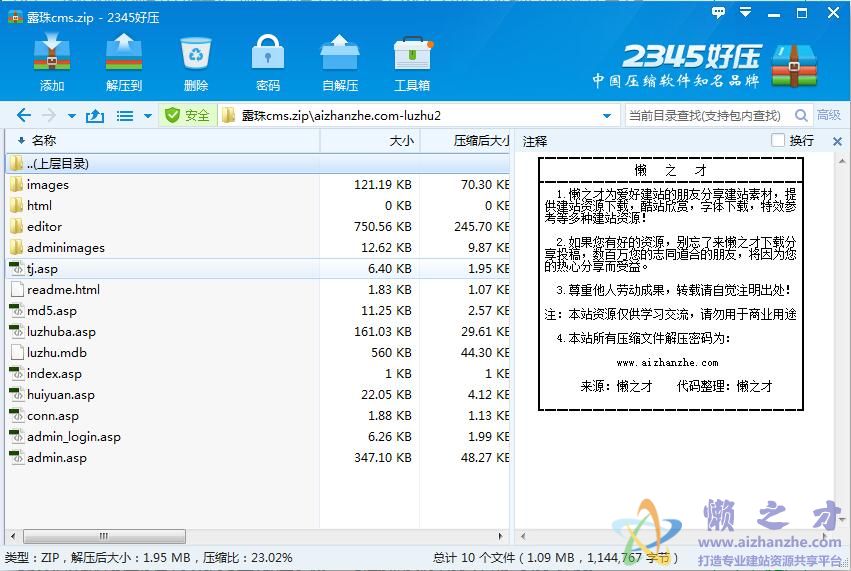Click the up-one-level folder icon
Viewport: 851px width, 571px height.
pyautogui.click(x=95, y=115)
